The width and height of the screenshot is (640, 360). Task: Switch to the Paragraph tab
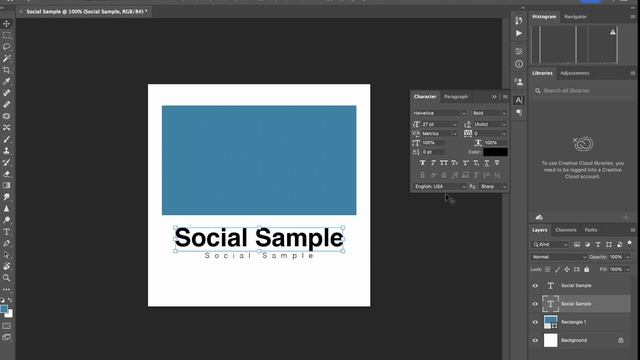tap(456, 97)
